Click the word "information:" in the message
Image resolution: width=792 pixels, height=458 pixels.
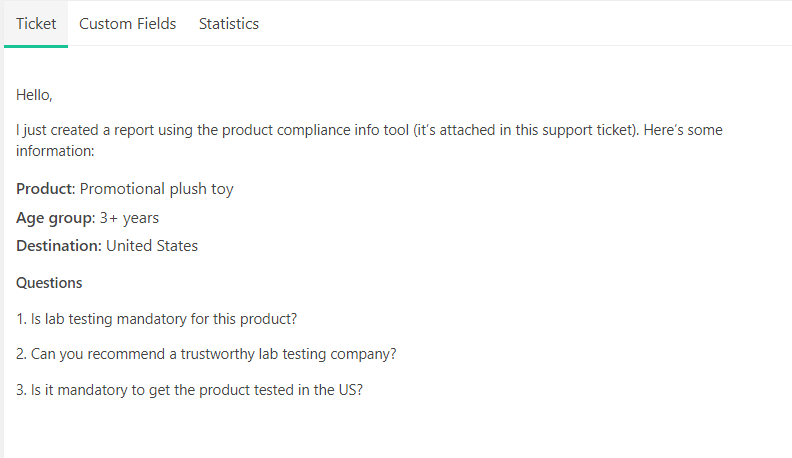point(55,151)
